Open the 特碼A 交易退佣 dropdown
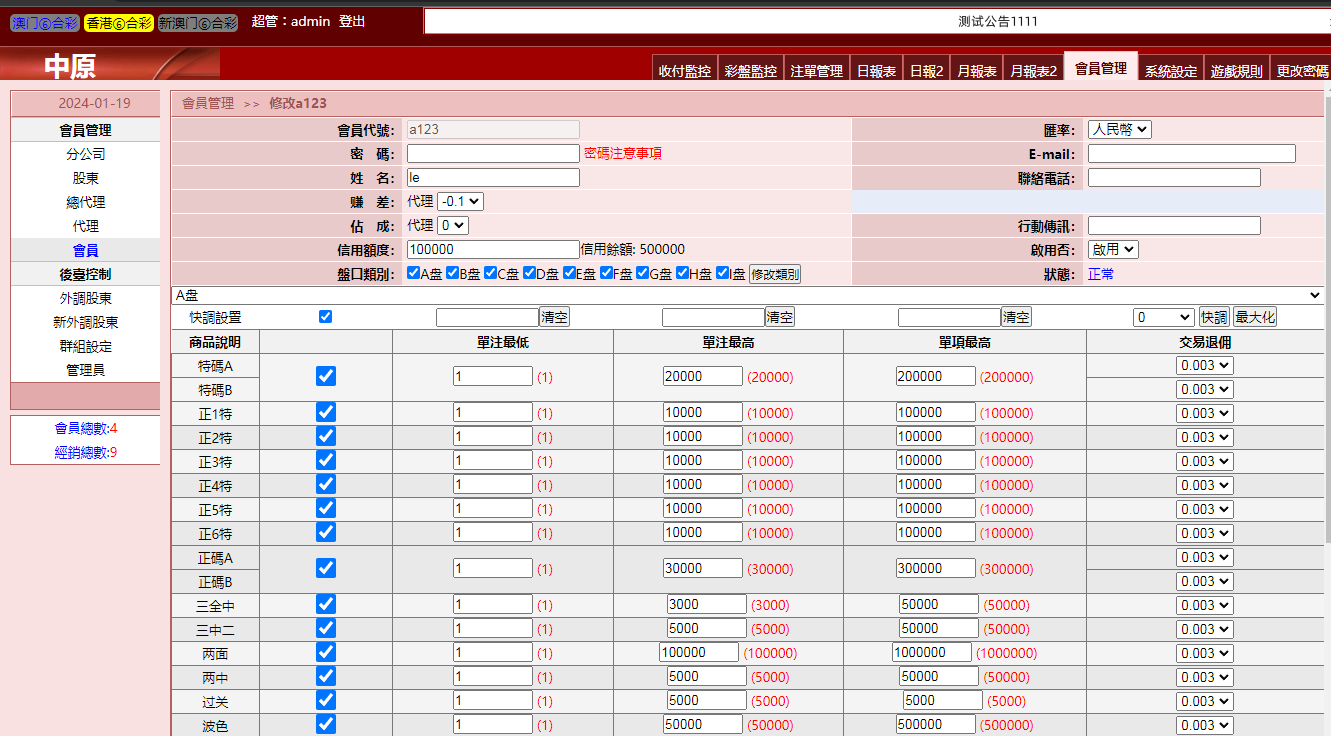Image resolution: width=1331 pixels, height=736 pixels. pos(1204,366)
